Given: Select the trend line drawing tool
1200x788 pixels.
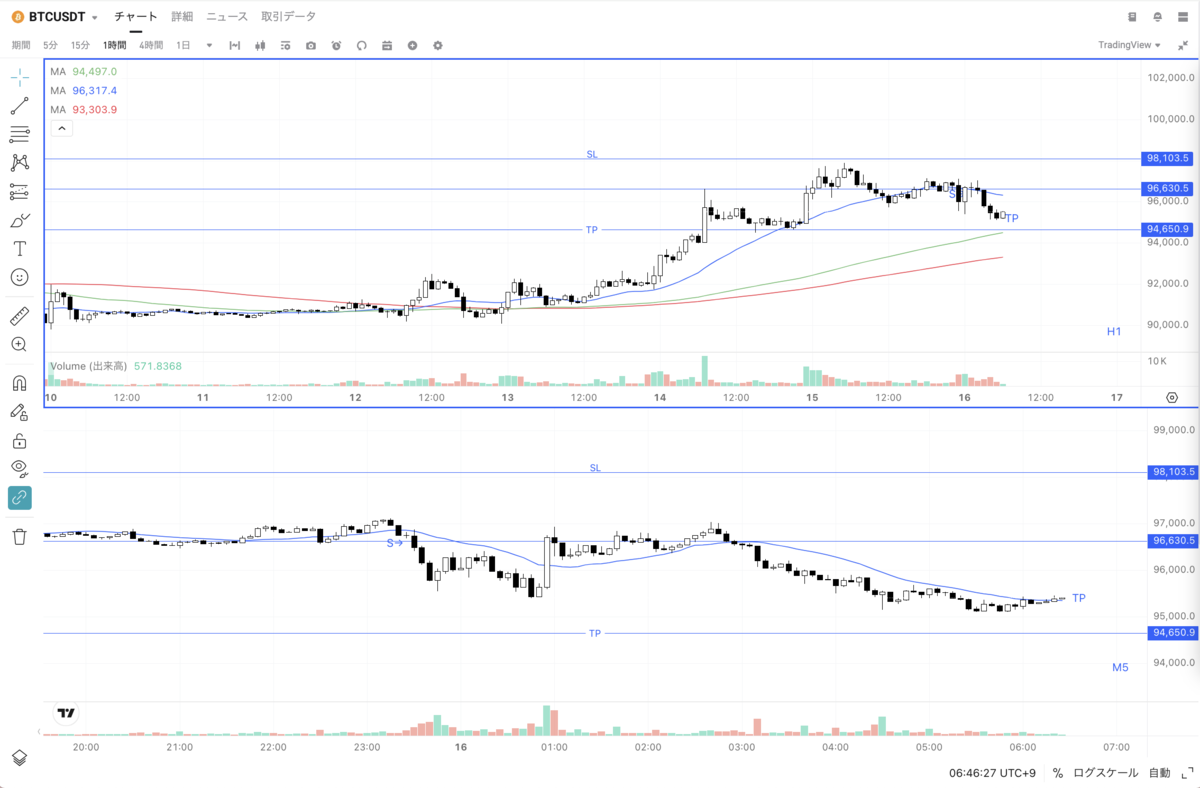Looking at the screenshot, I should tap(20, 105).
